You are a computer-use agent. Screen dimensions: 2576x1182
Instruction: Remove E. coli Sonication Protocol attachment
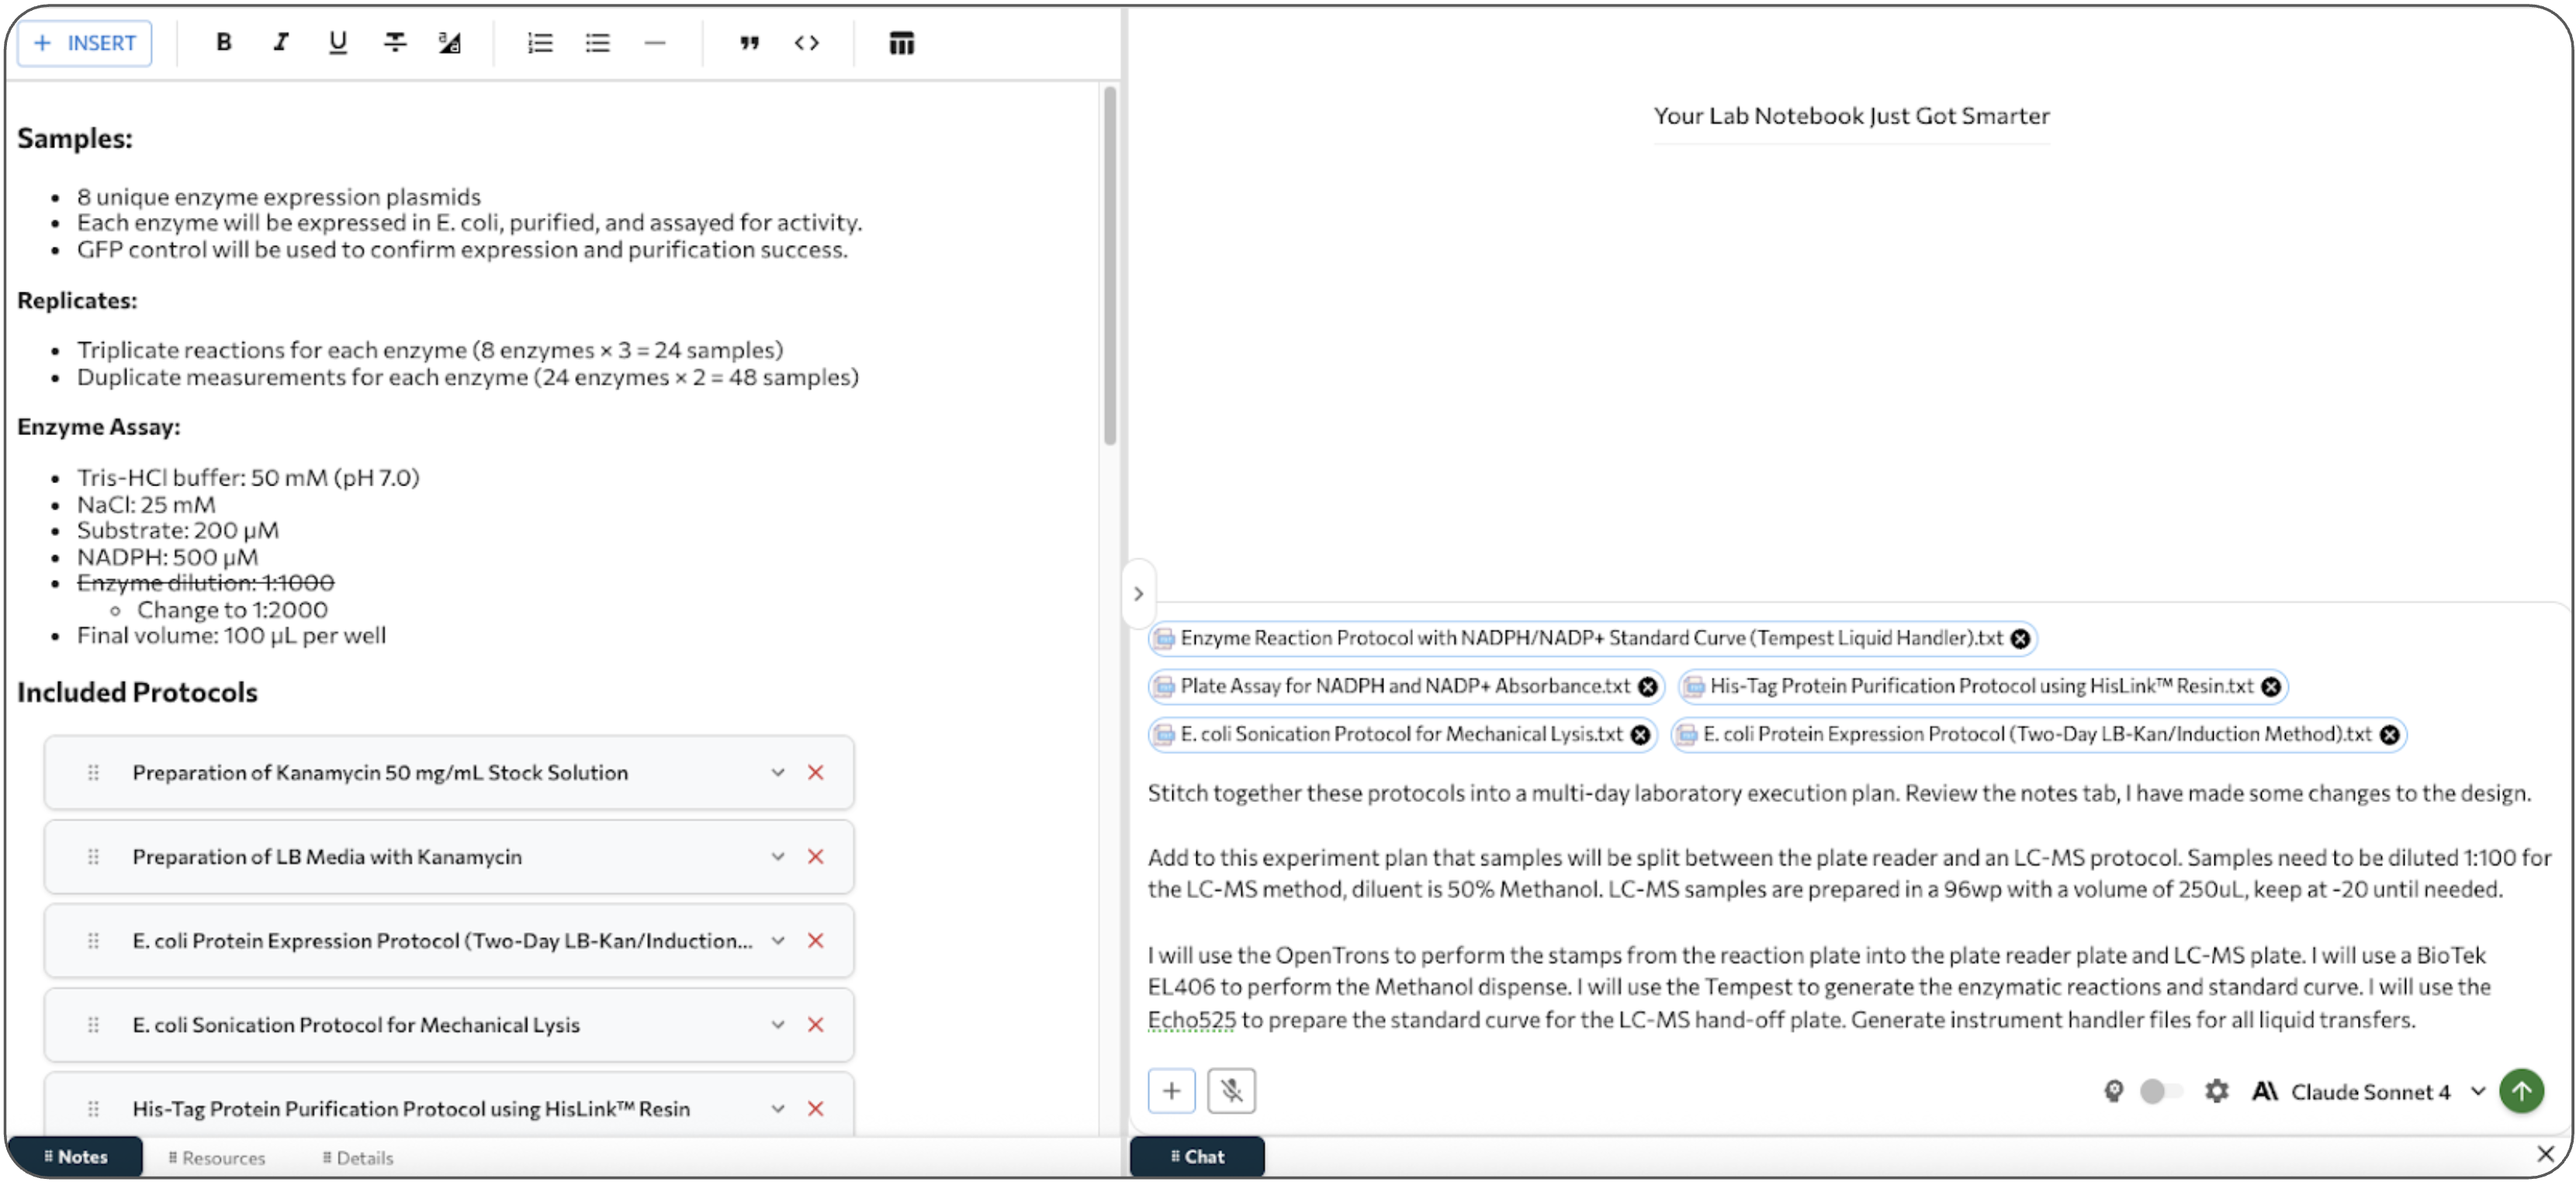[1640, 734]
